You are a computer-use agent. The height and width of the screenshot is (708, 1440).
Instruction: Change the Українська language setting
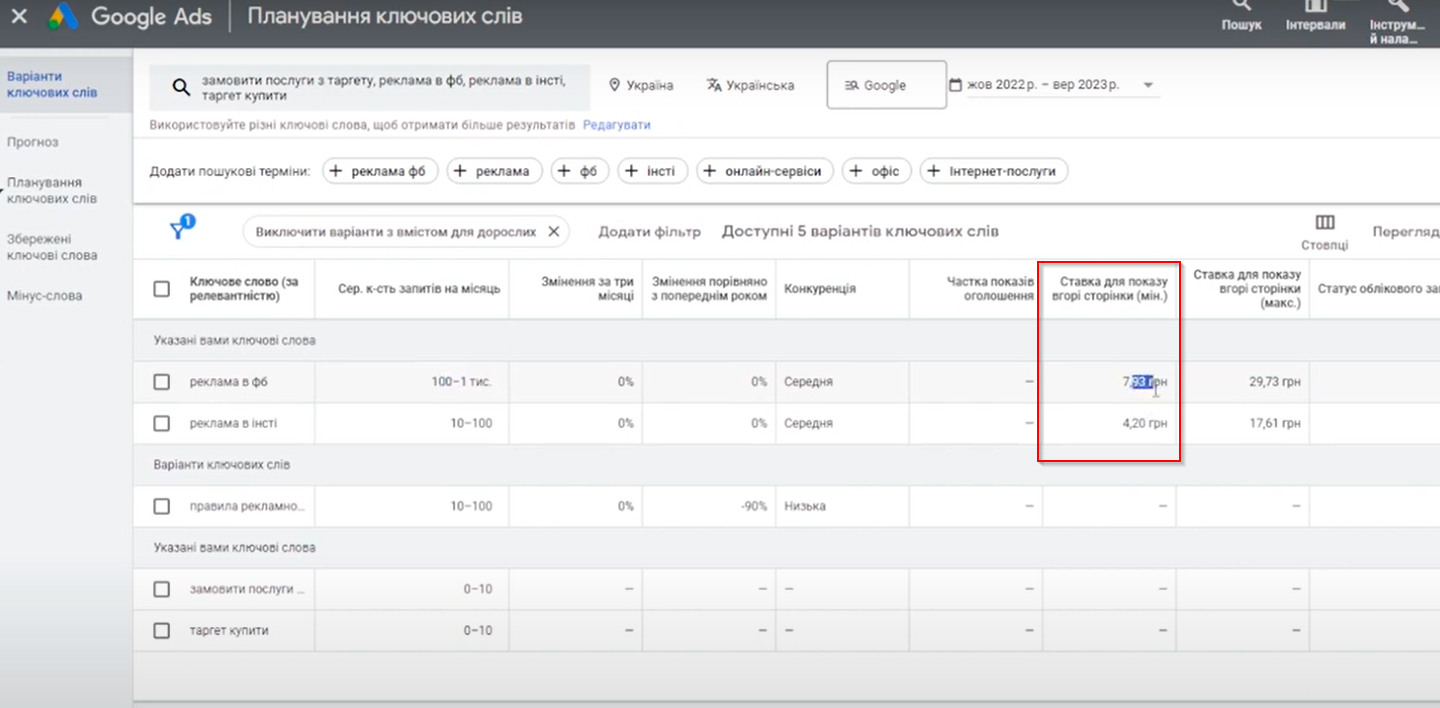[750, 85]
